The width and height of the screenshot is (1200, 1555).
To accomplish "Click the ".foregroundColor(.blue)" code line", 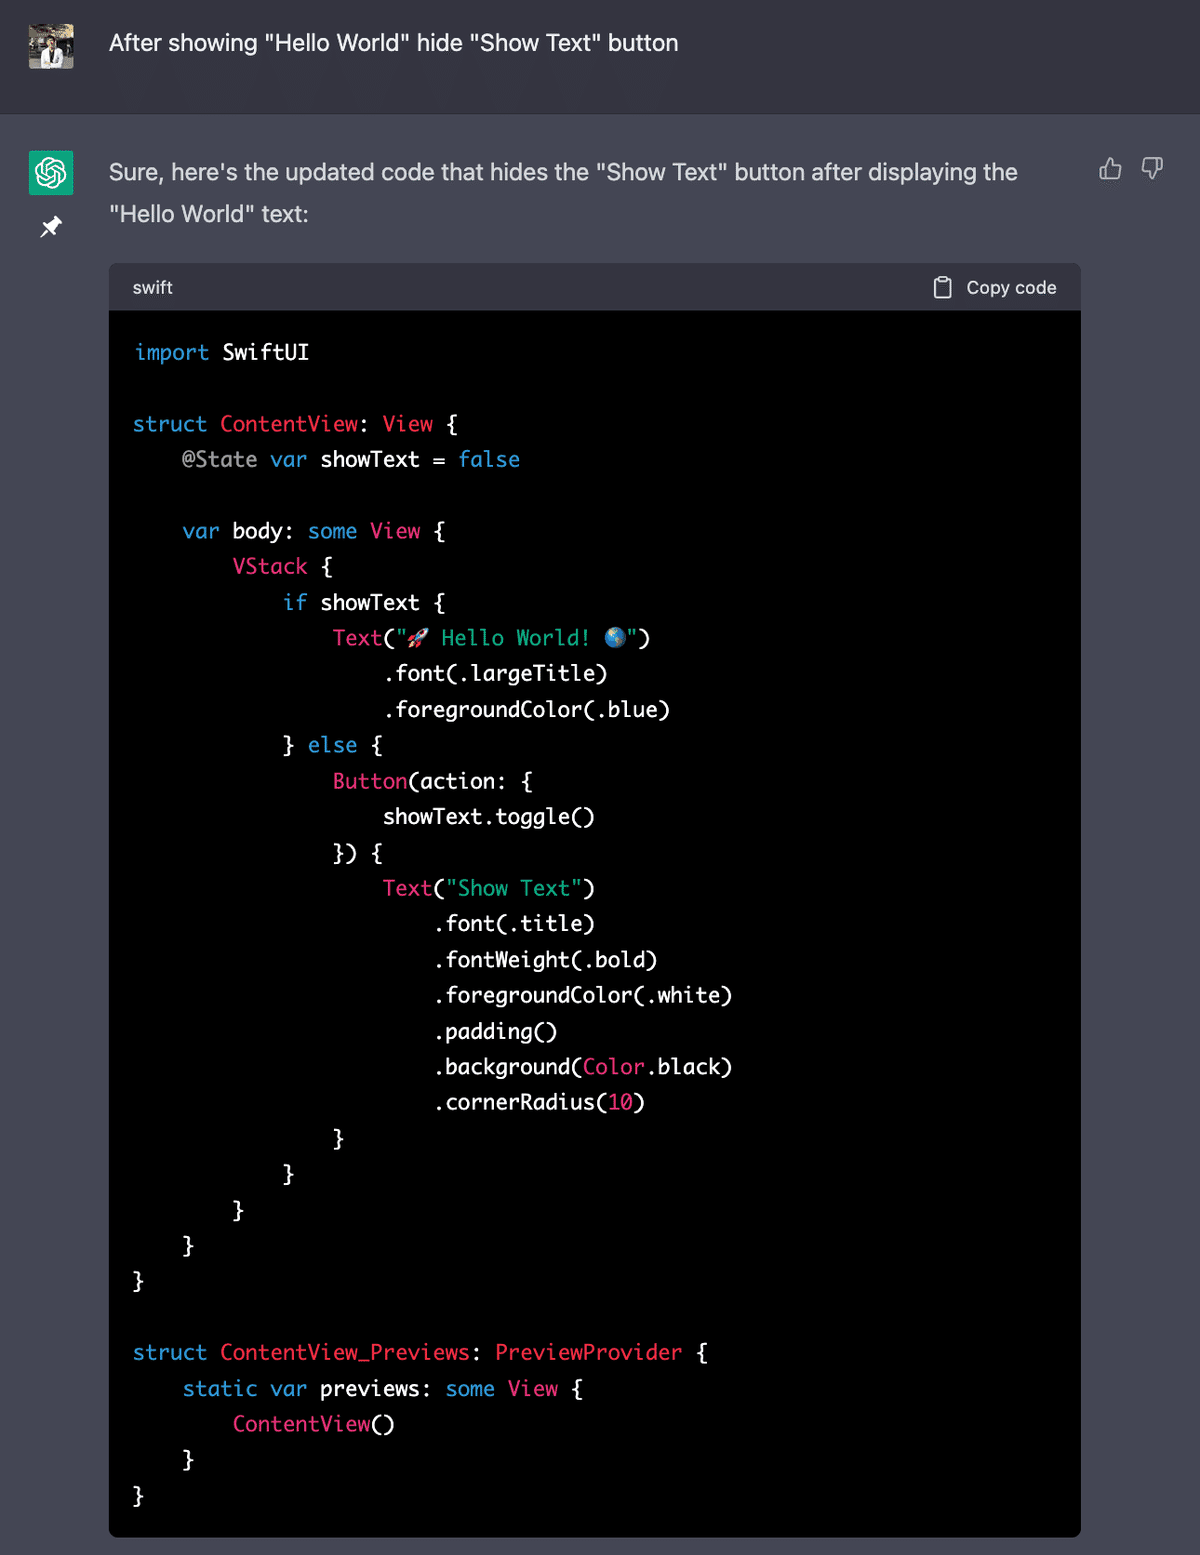I will [x=527, y=709].
